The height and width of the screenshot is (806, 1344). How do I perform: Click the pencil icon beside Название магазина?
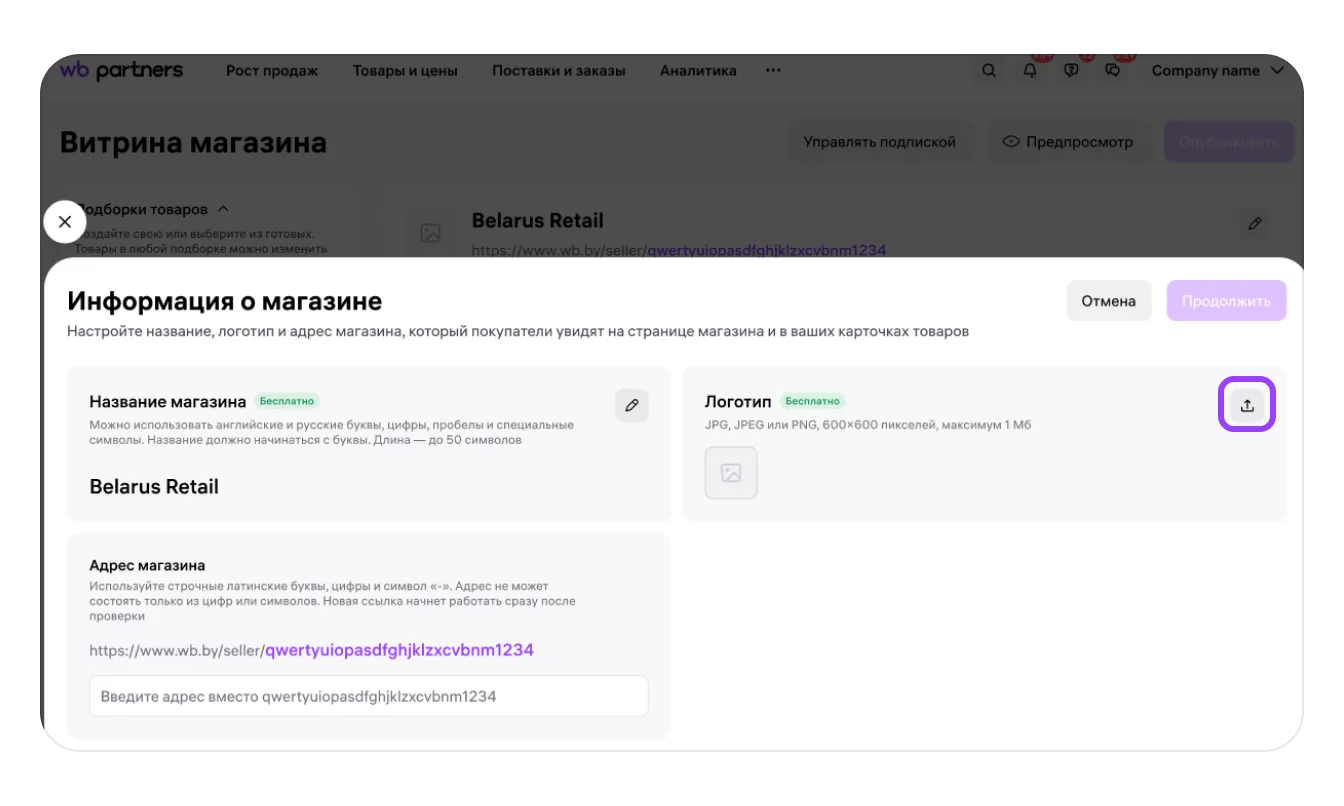click(x=631, y=405)
